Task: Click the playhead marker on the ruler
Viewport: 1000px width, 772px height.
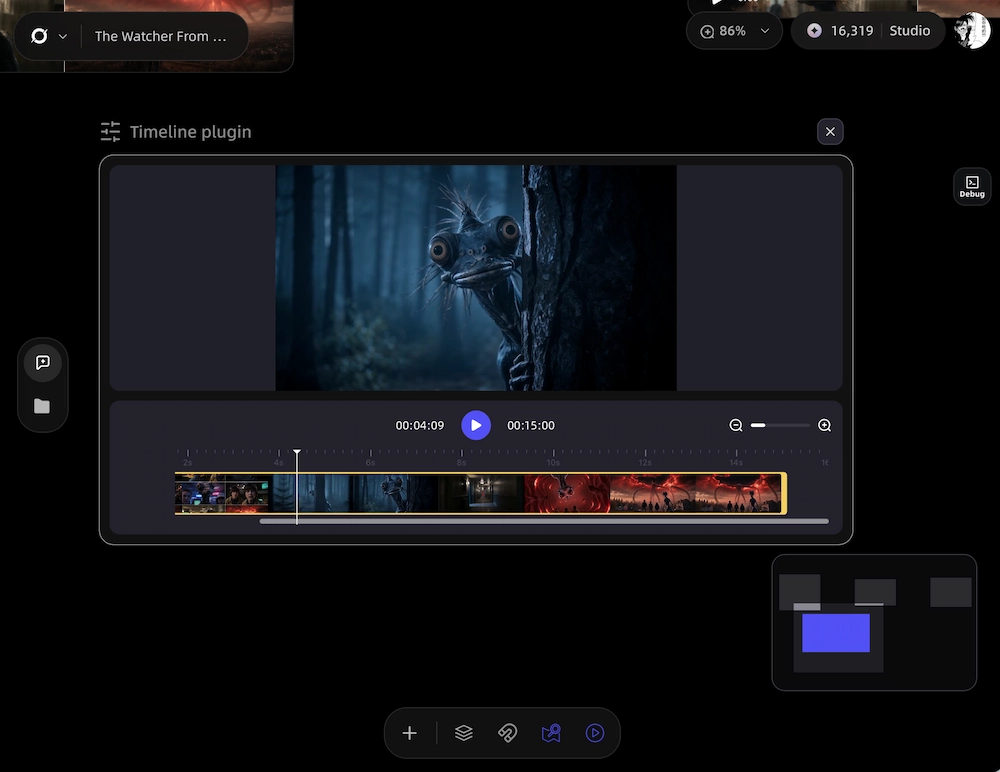Action: pos(297,452)
